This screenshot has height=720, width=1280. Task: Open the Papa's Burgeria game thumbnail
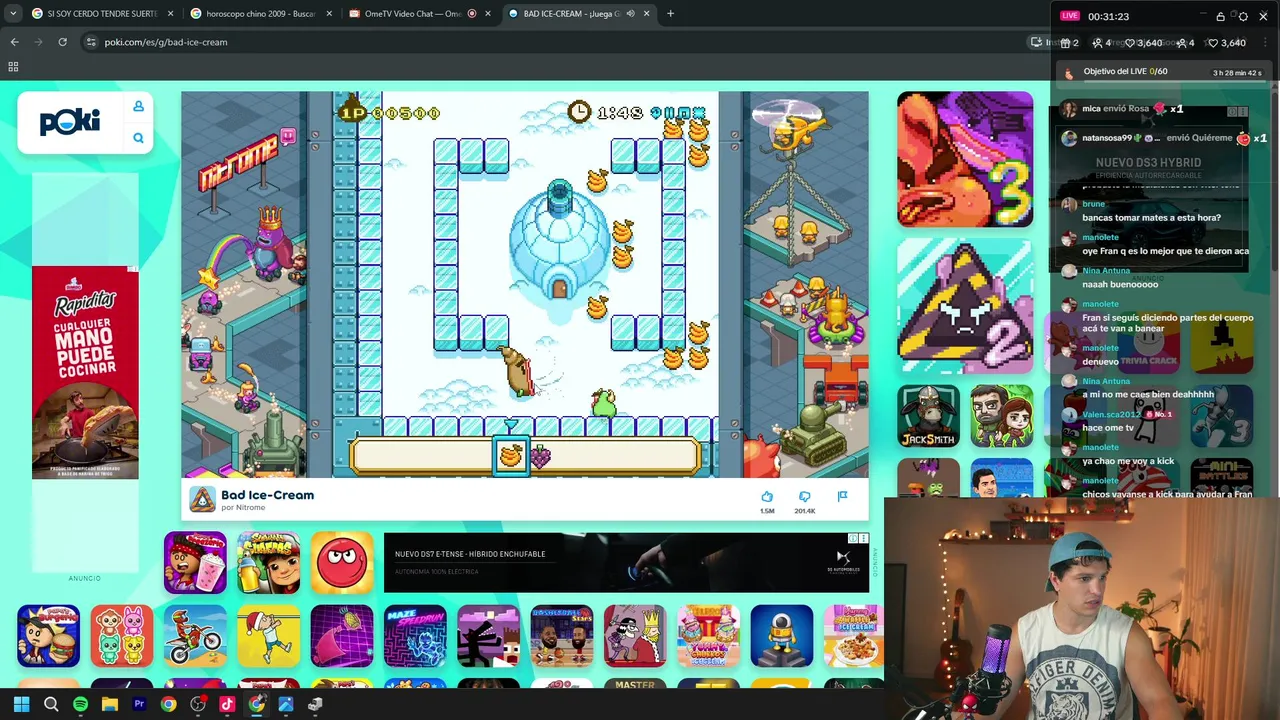click(x=48, y=636)
